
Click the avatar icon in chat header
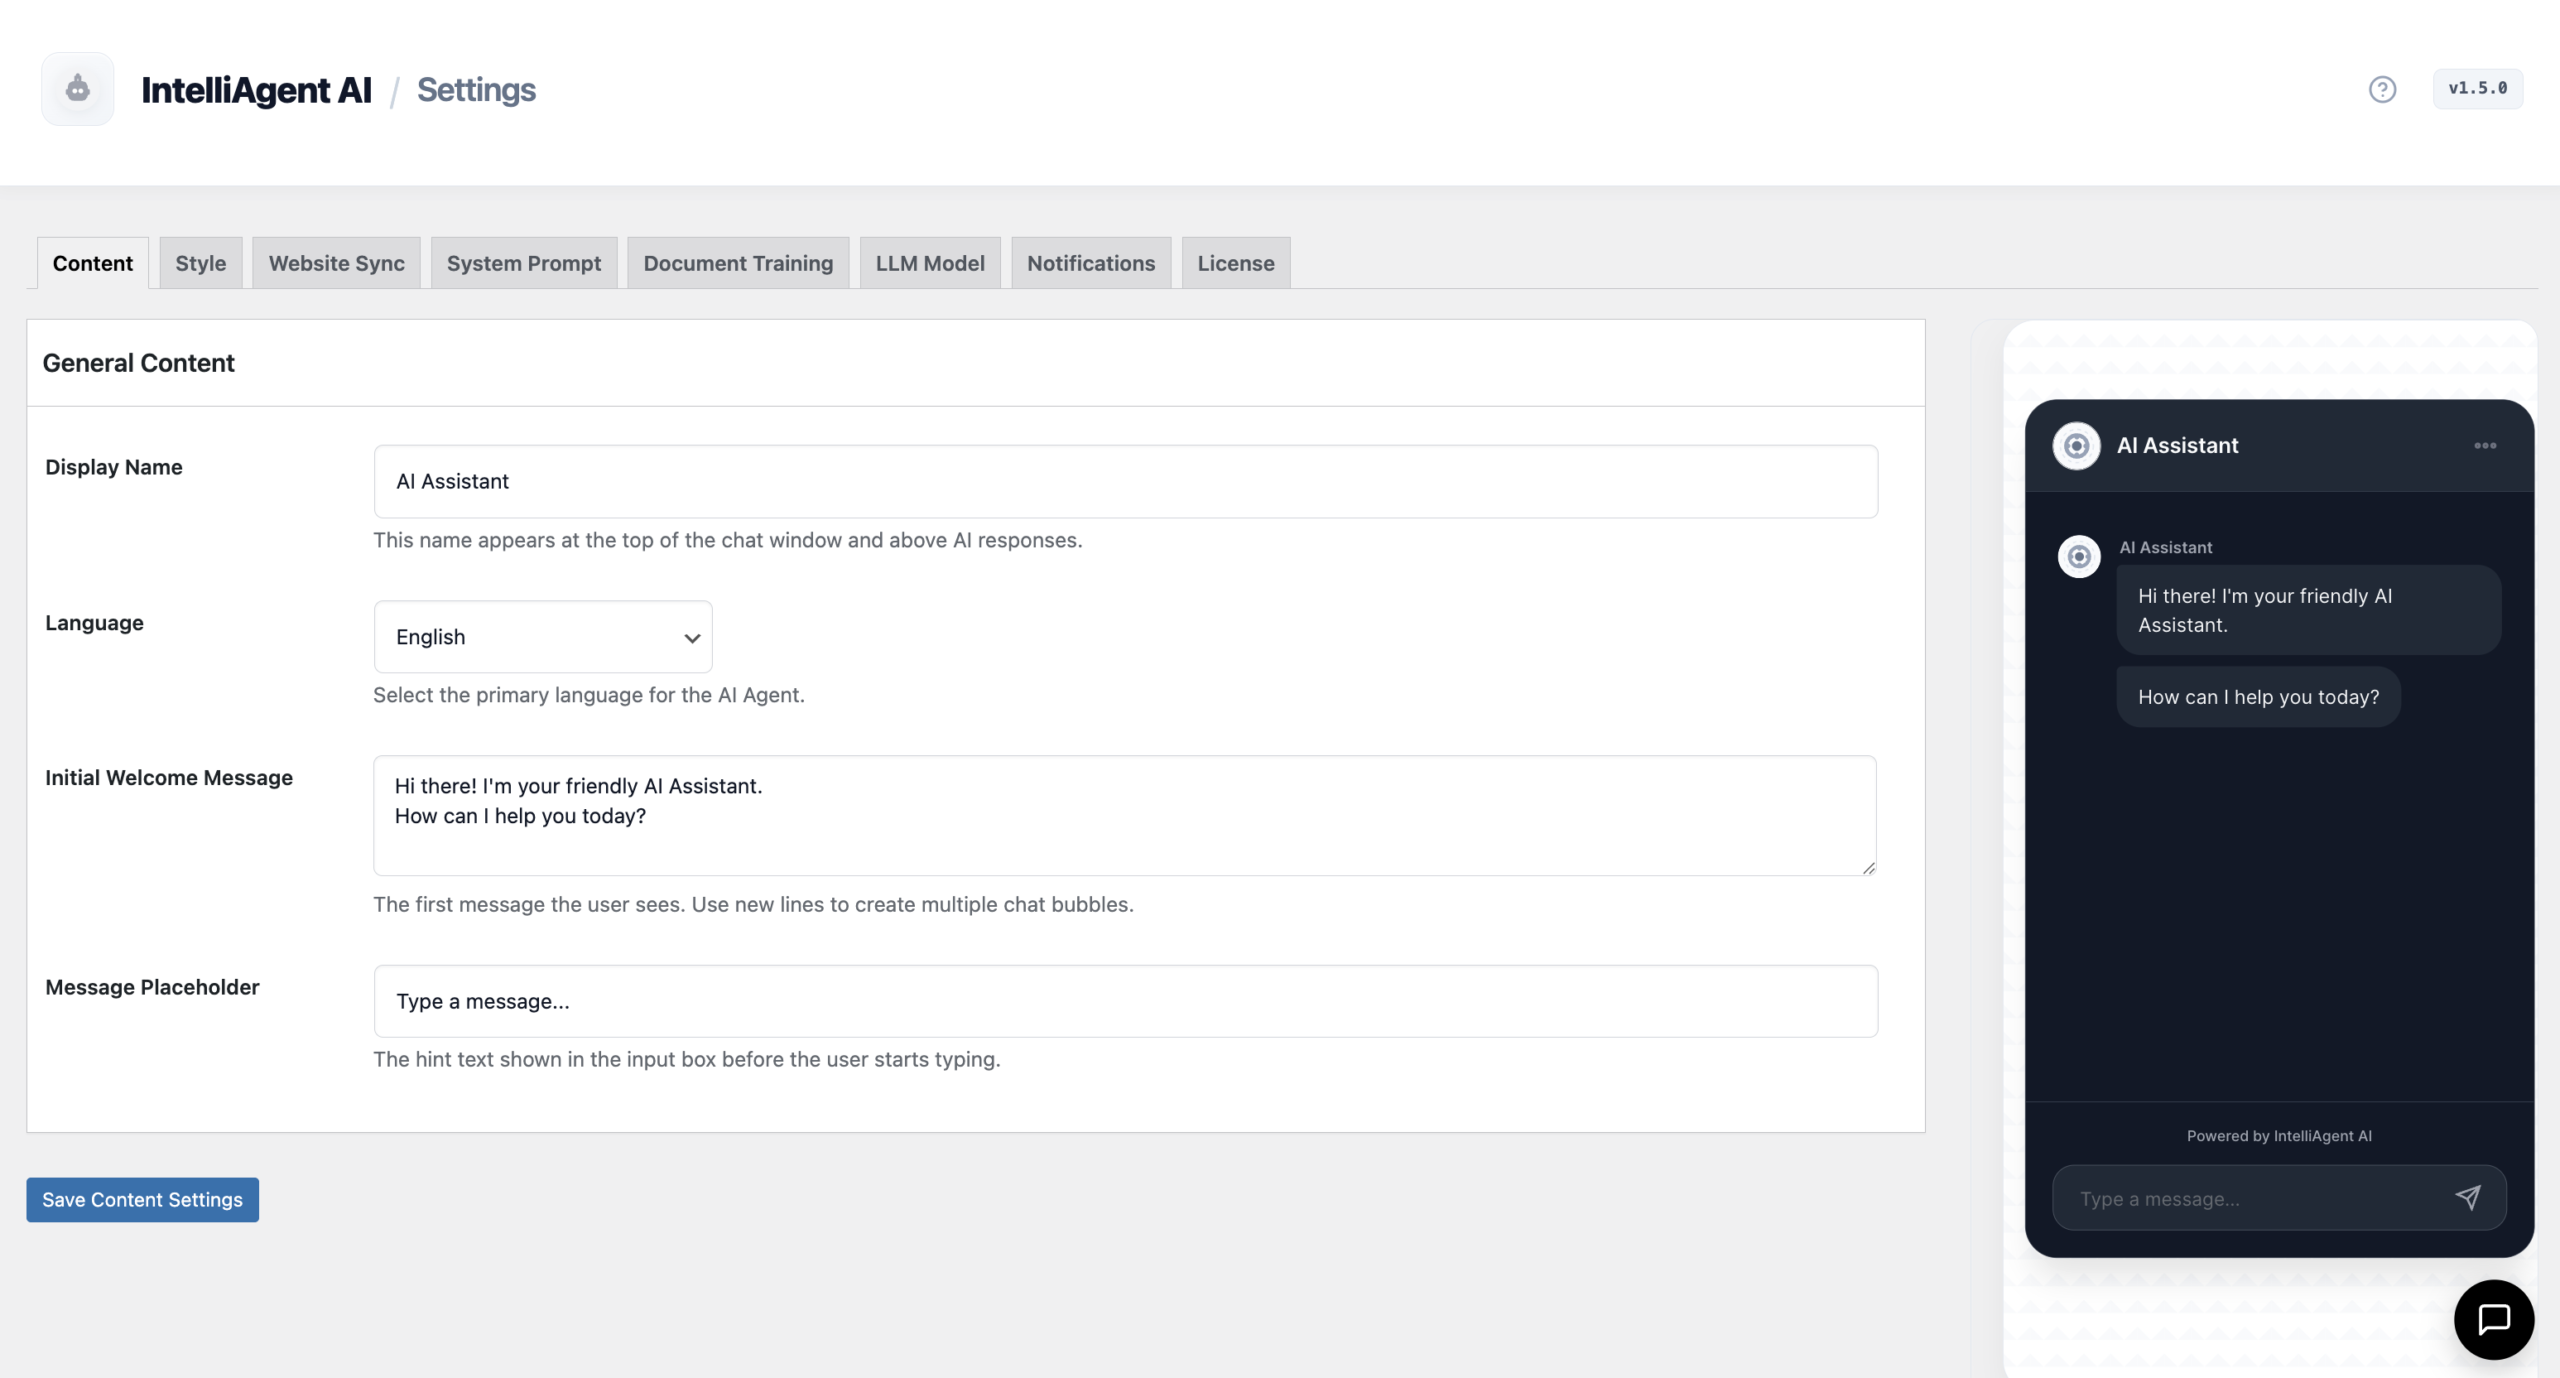tap(2076, 446)
